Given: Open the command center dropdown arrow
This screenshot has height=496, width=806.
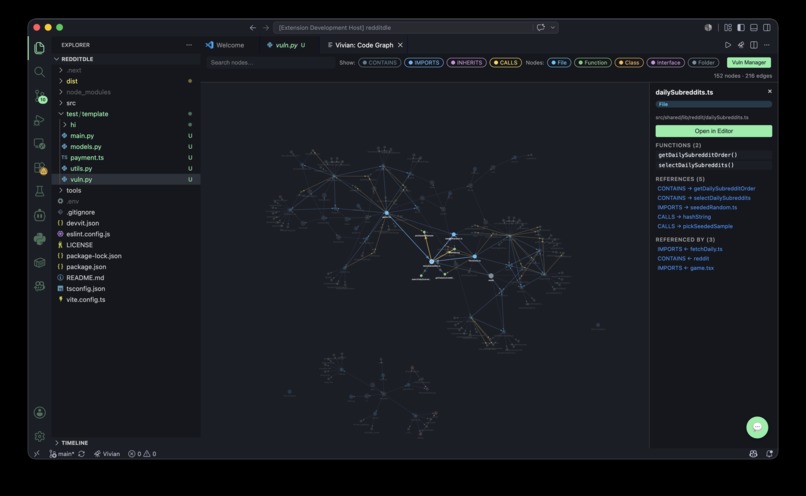Looking at the screenshot, I should pyautogui.click(x=553, y=28).
